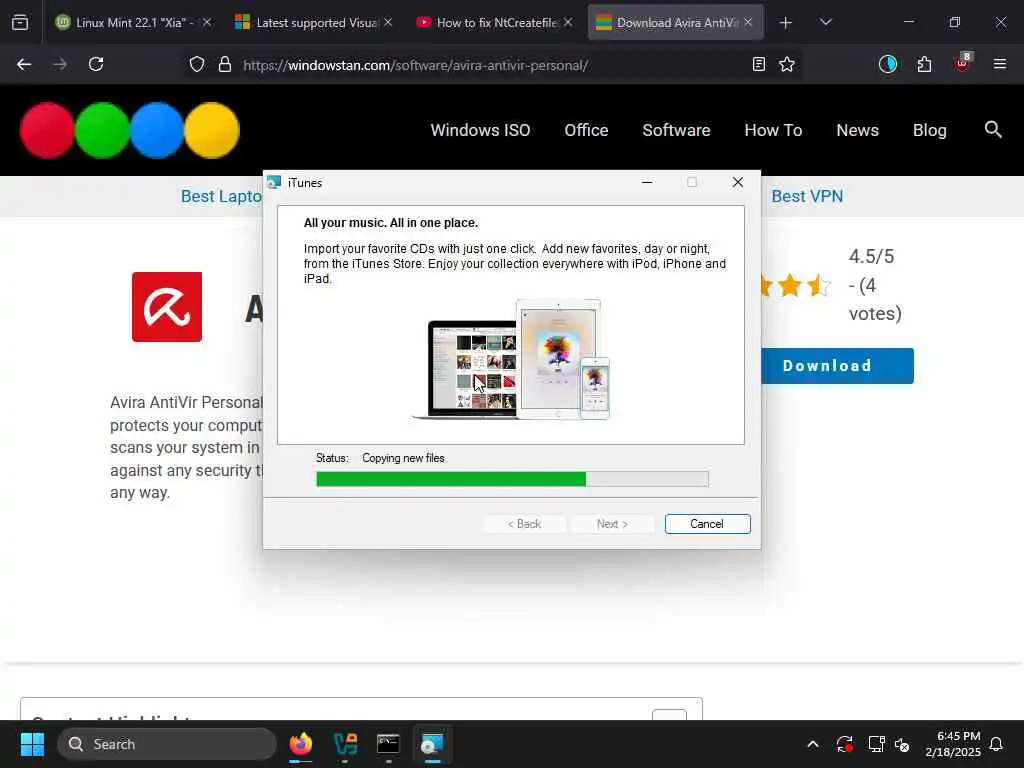1024x768 pixels.
Task: Open the Windows ISO menu item
Action: (480, 130)
